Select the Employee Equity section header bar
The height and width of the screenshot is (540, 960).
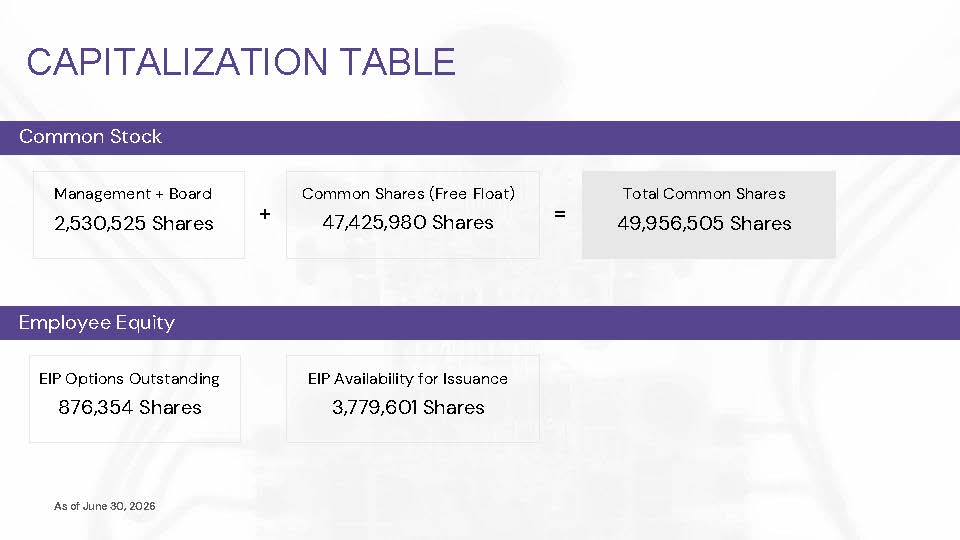tap(480, 323)
